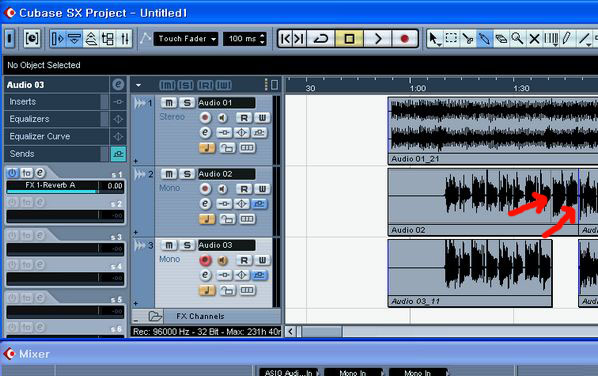Open the Mixer from the toolbar

[x=124, y=39]
